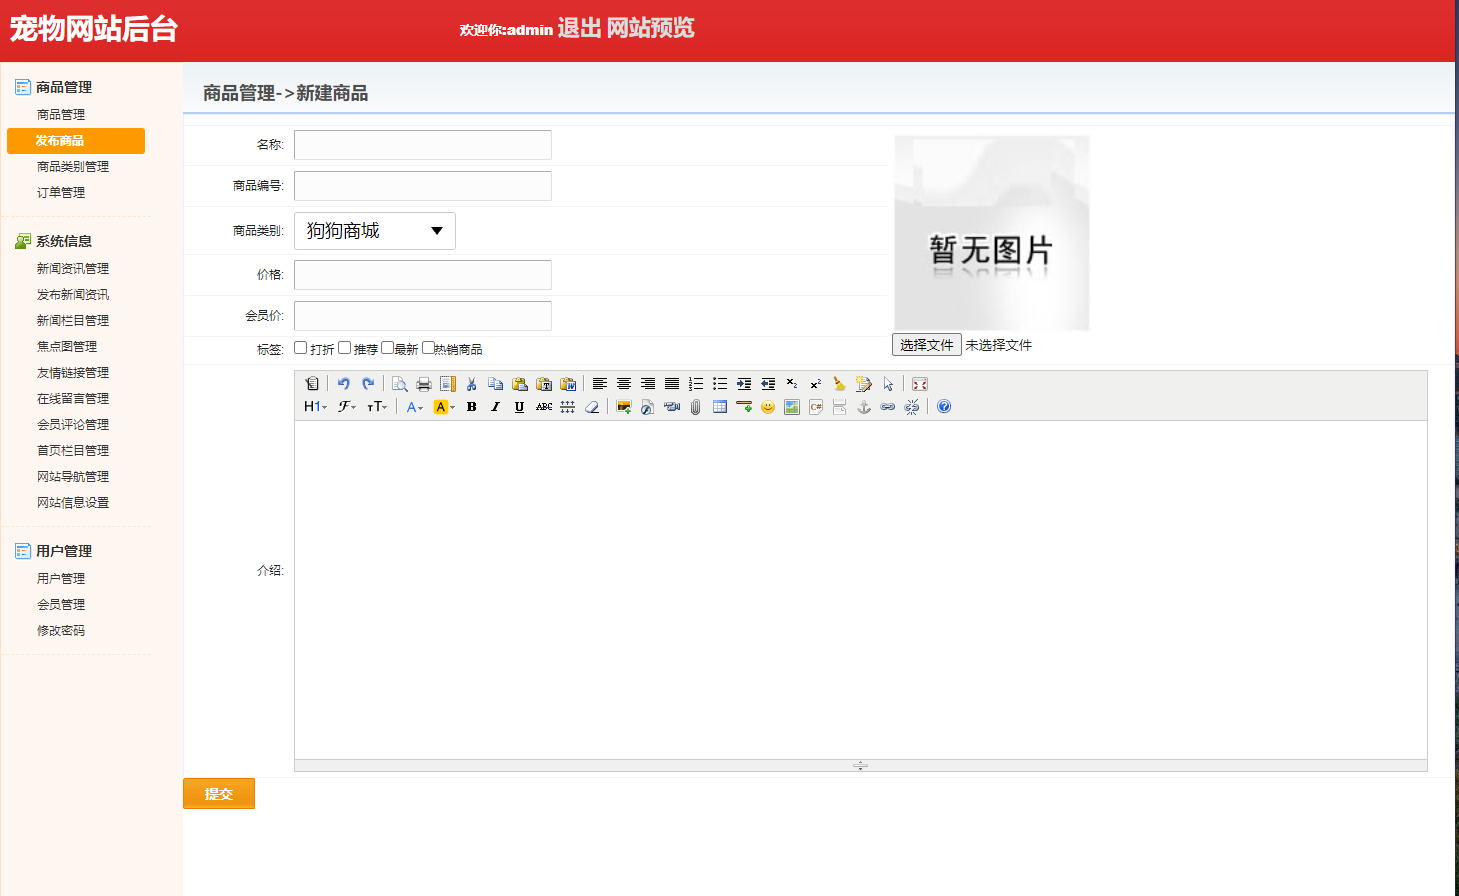Click the 提交 submit button
This screenshot has width=1459, height=896.
[219, 793]
